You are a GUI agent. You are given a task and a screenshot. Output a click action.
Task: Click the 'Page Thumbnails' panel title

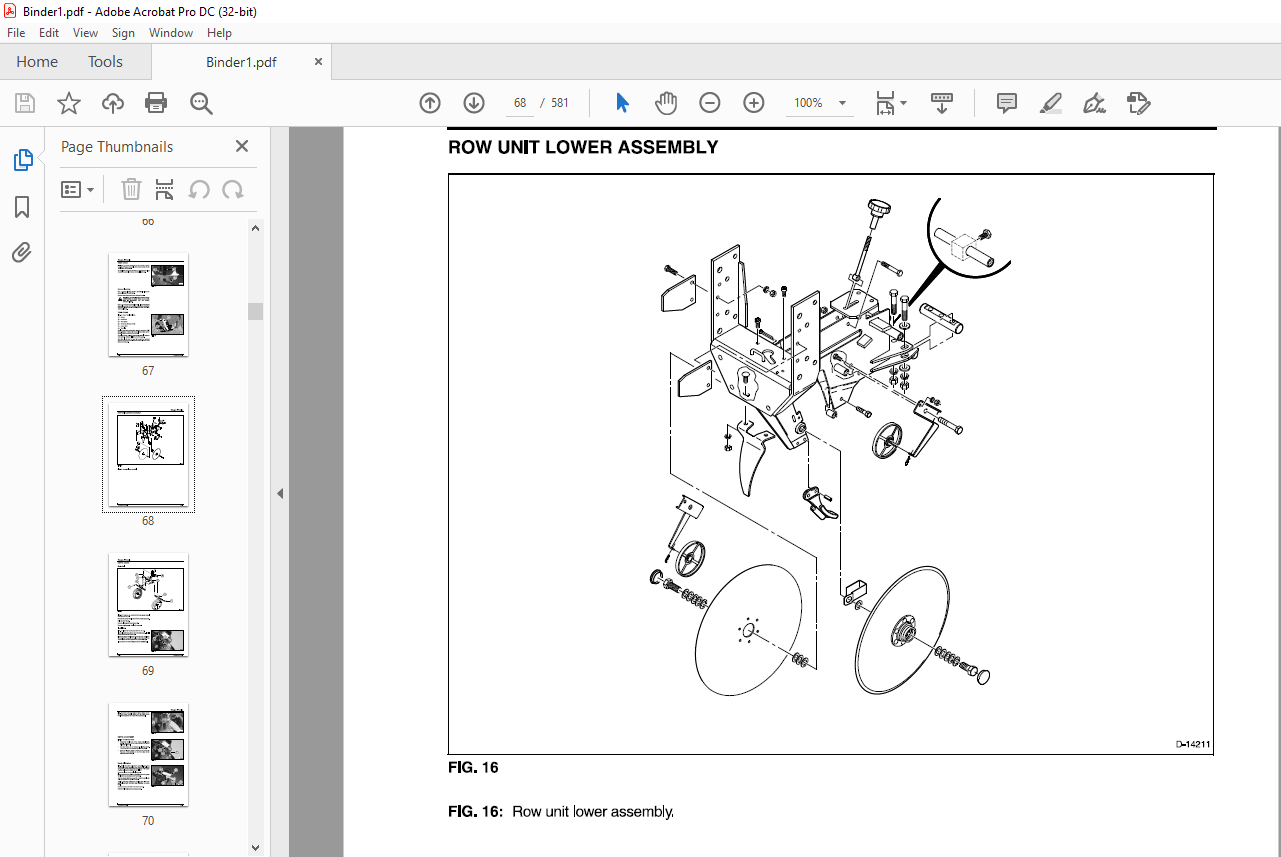[117, 147]
